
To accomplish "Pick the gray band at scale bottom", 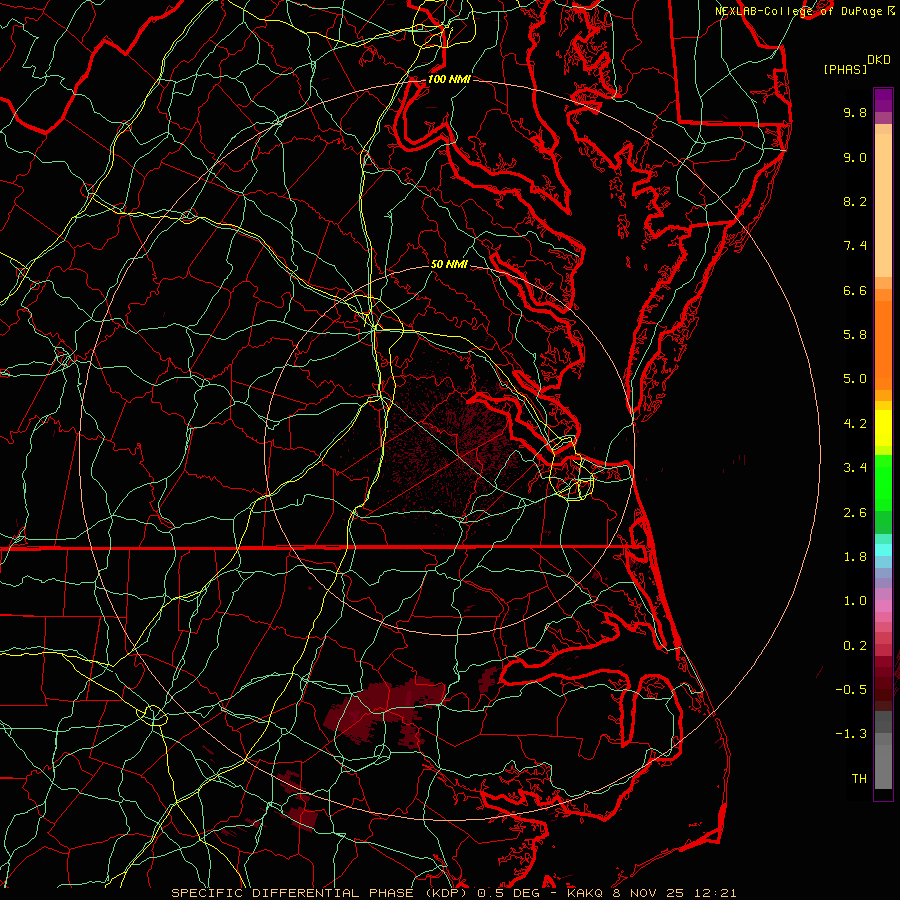I will coord(883,749).
